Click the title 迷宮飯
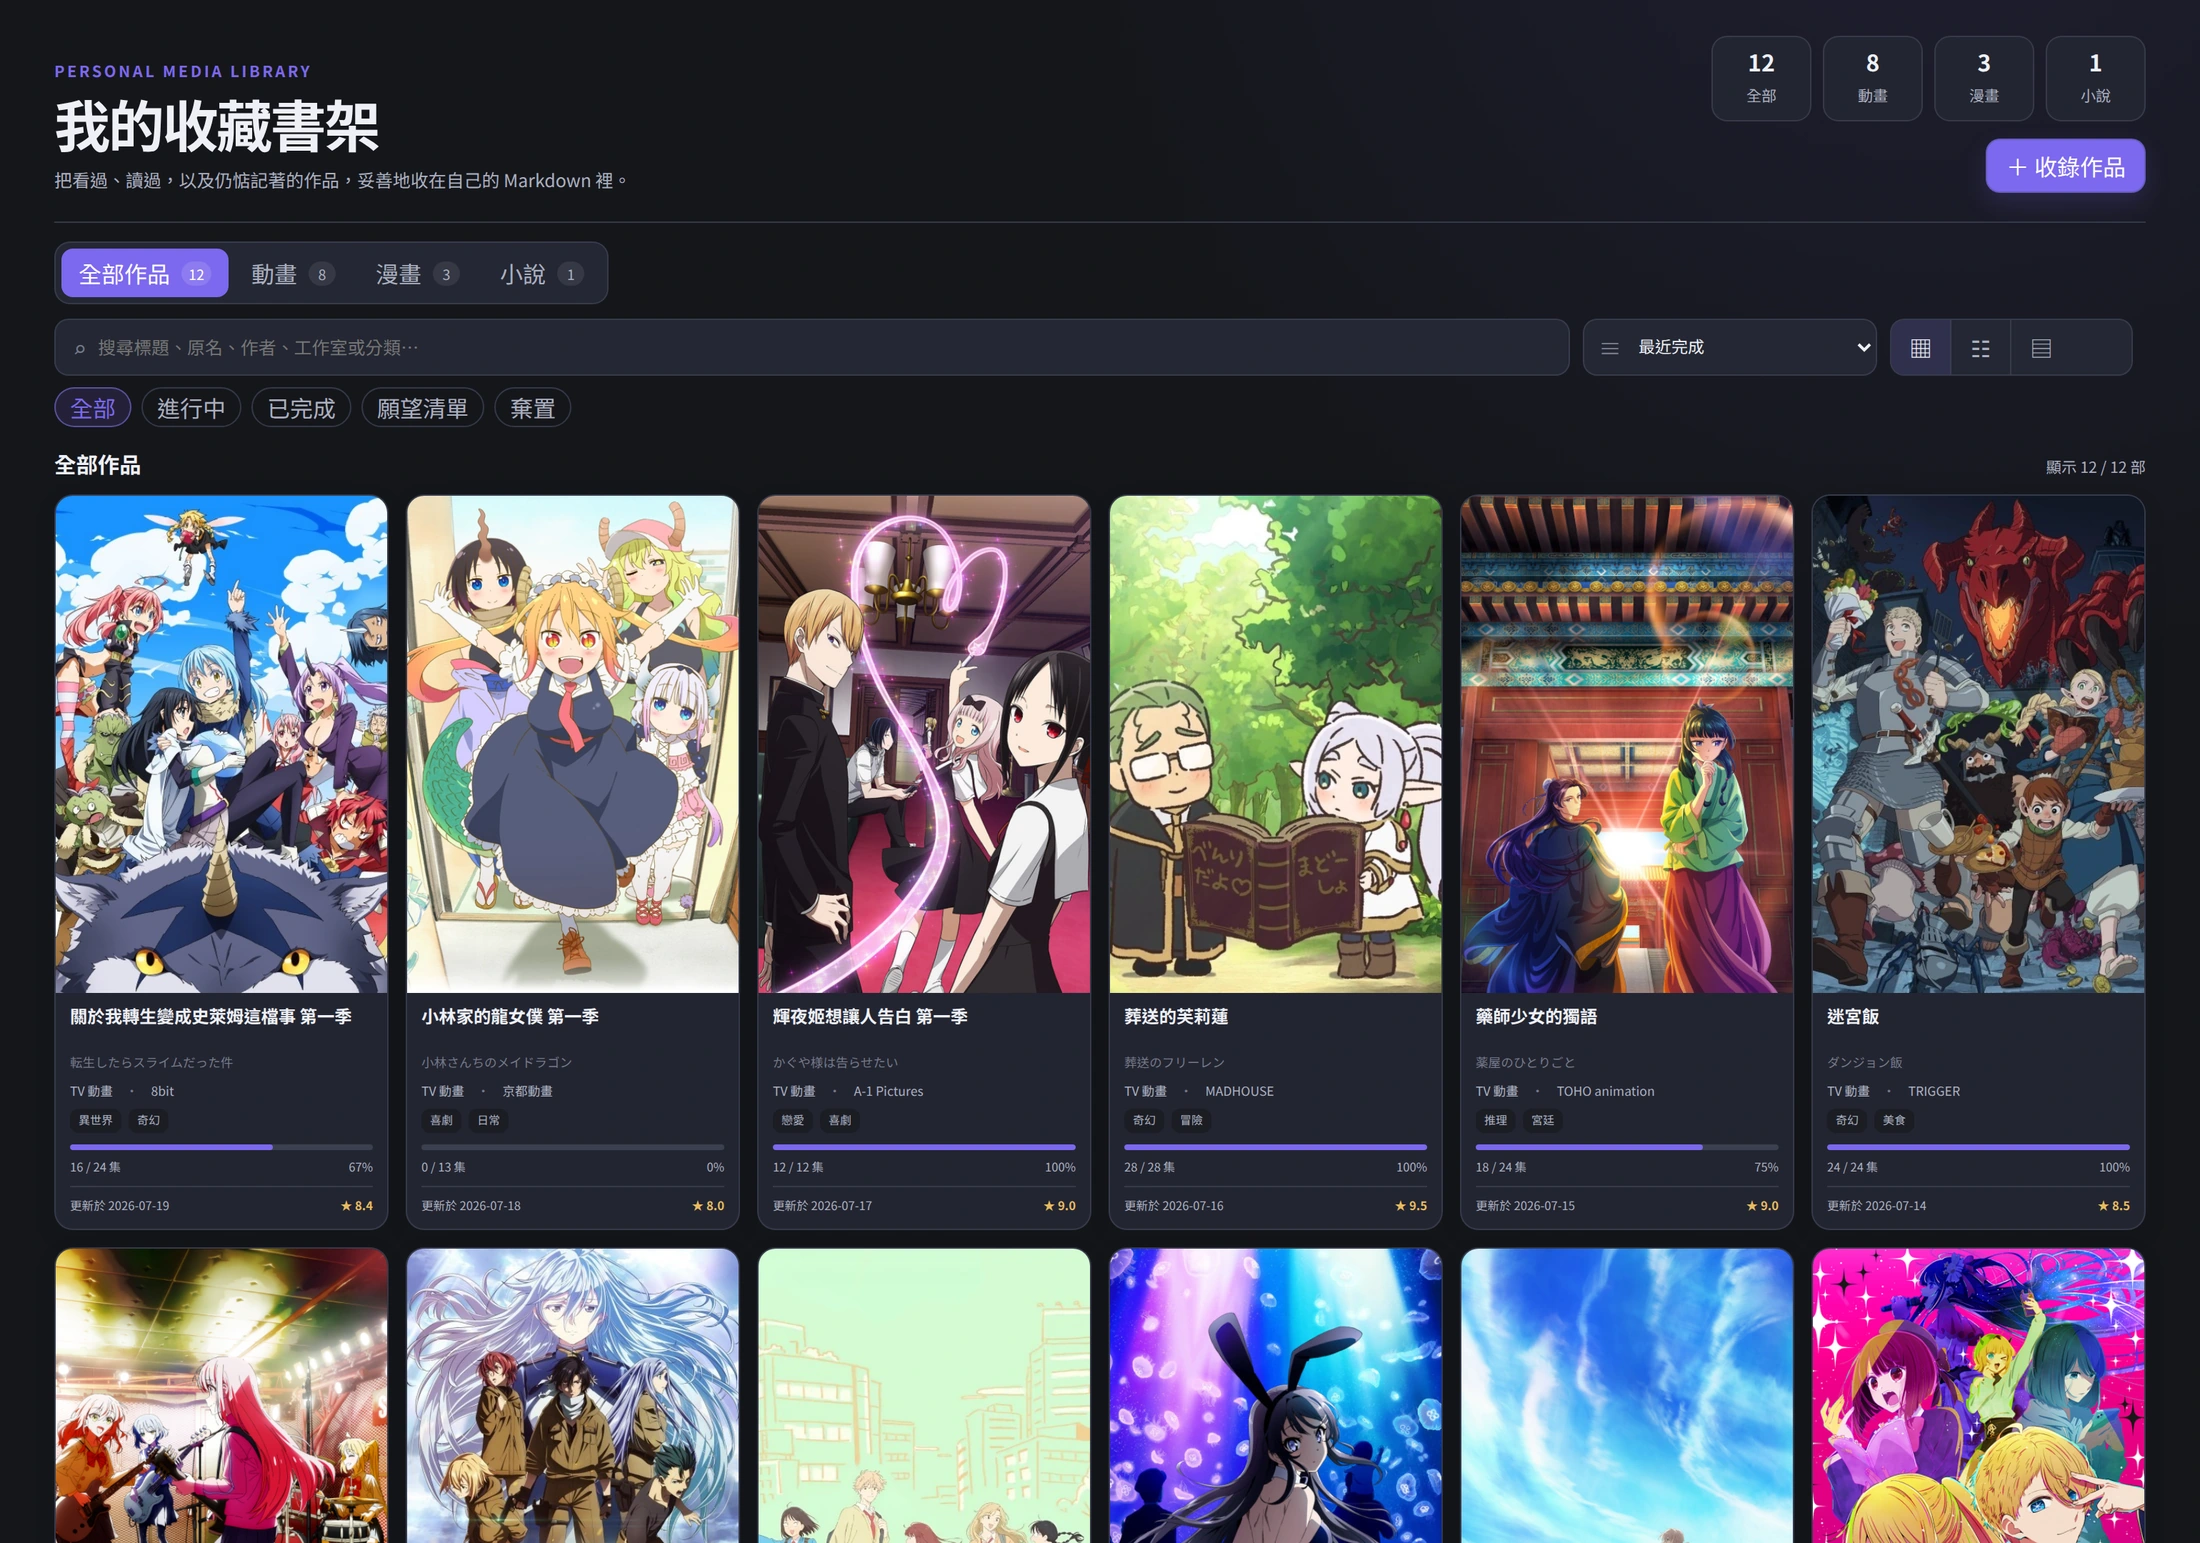This screenshot has height=1543, width=2200. (x=1853, y=1016)
